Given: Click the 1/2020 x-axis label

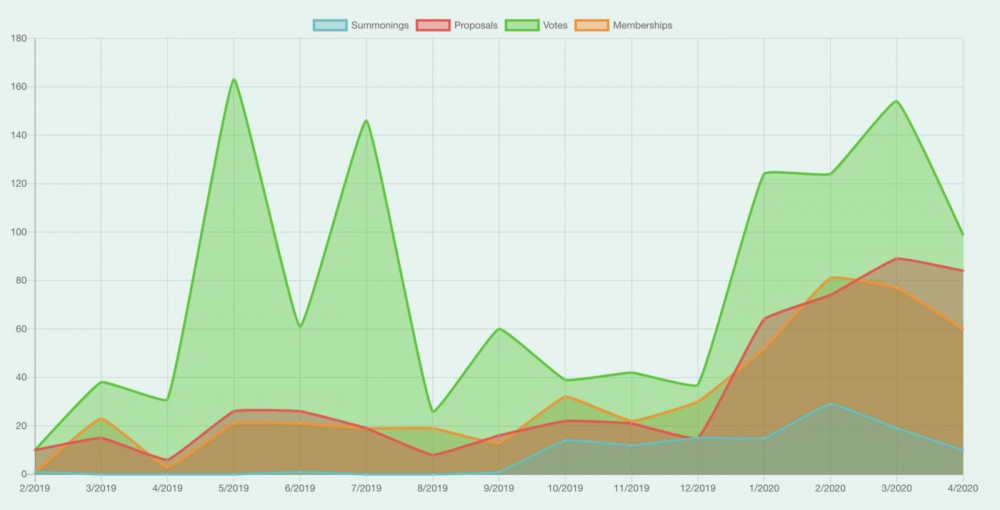Looking at the screenshot, I should click(764, 488).
